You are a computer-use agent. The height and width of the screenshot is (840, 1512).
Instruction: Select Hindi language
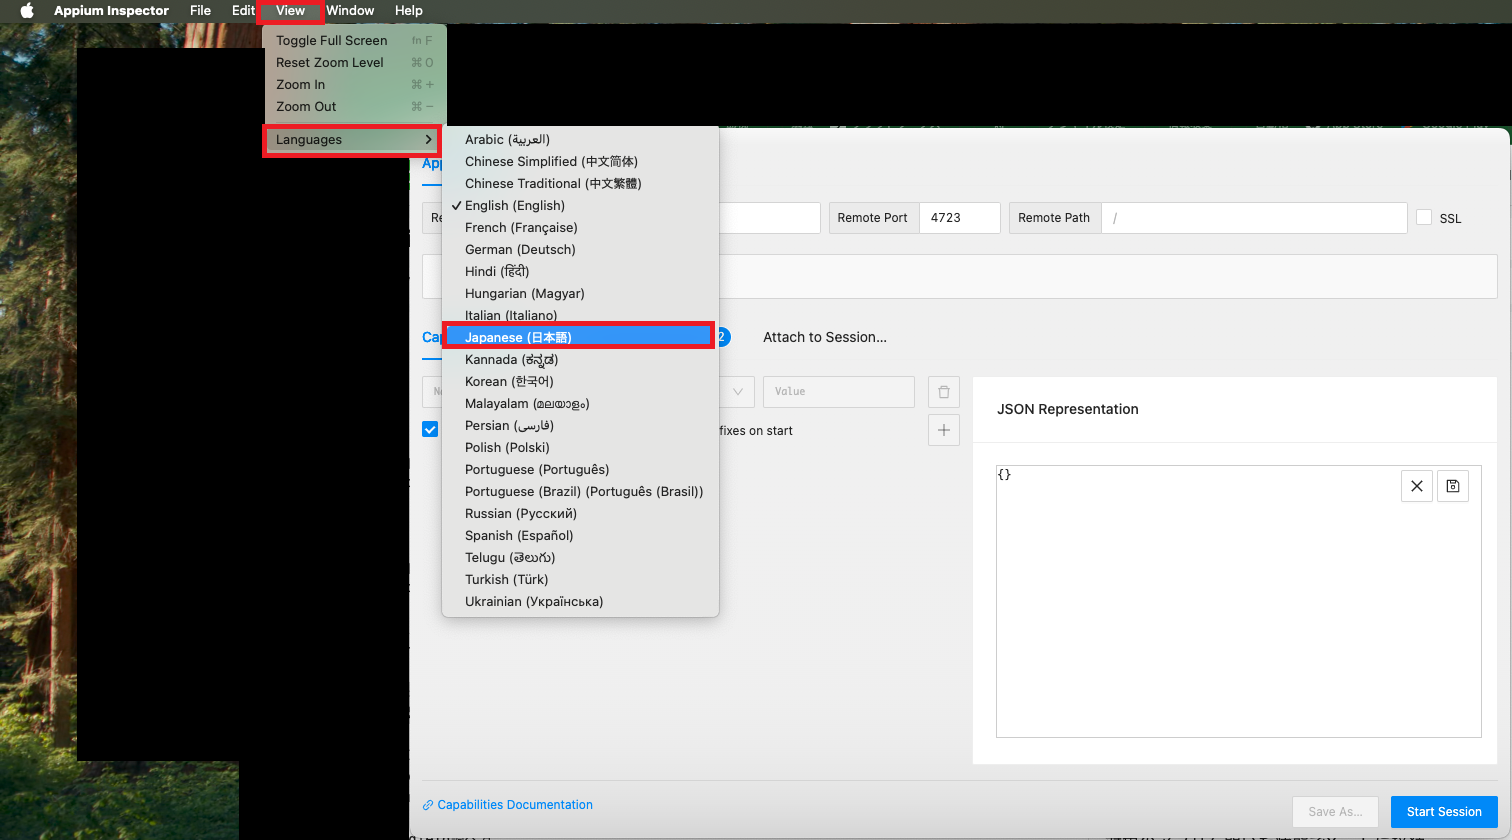[x=580, y=272]
